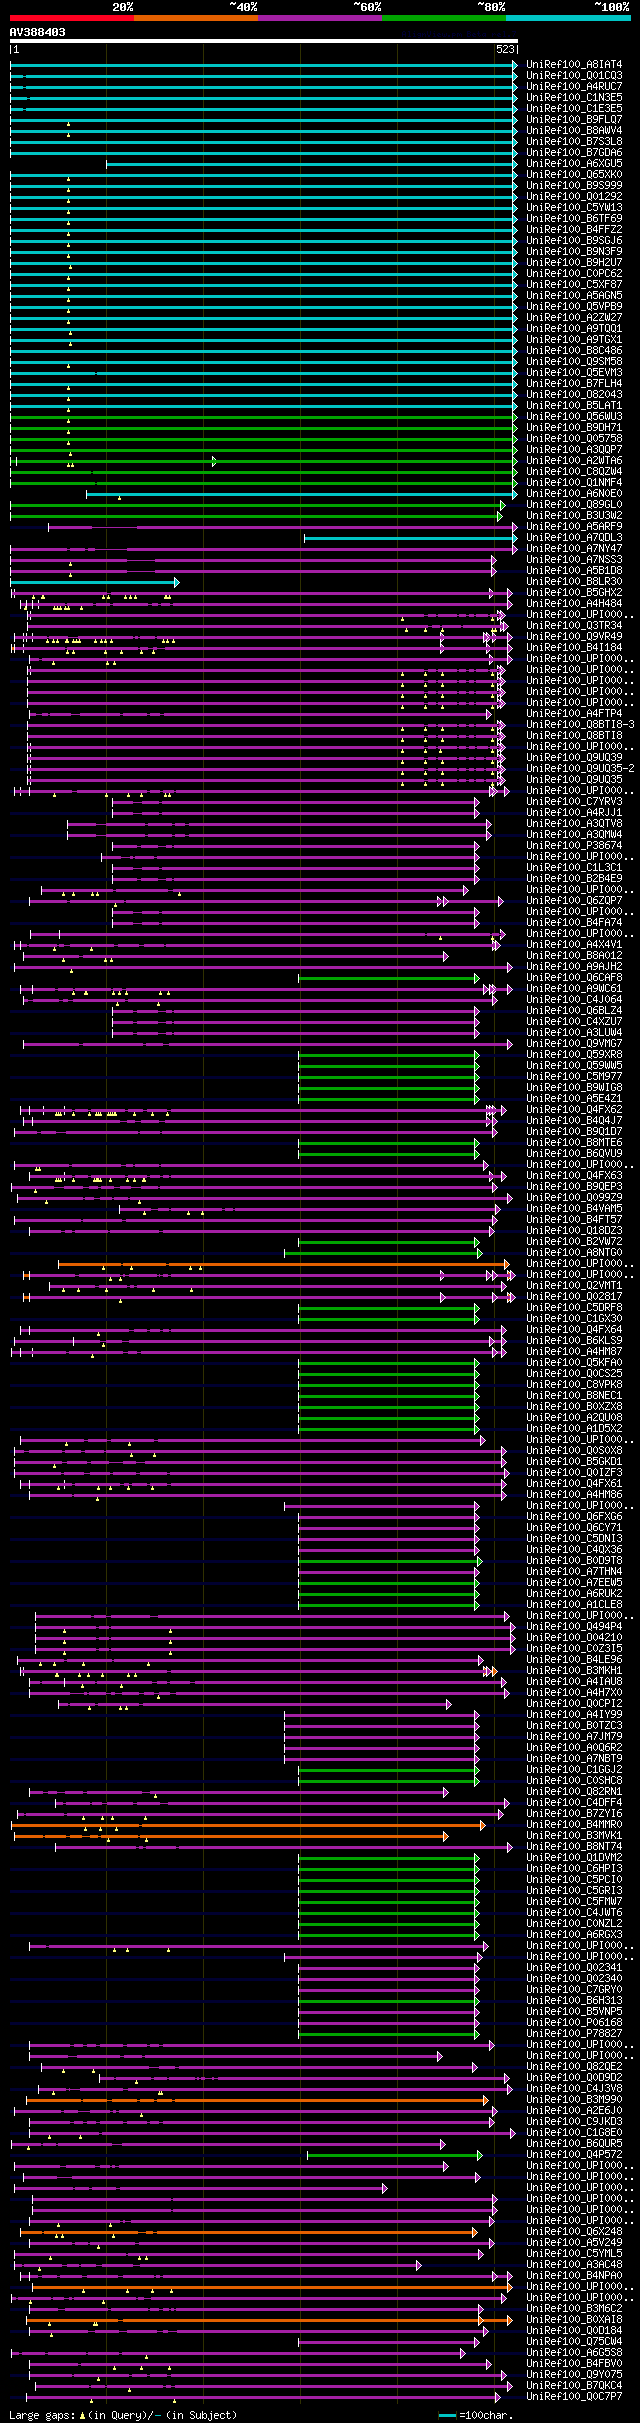Click the hit label UniRef100_A5E4Z1
Screen dimensions: 640x2423
(x=574, y=1099)
